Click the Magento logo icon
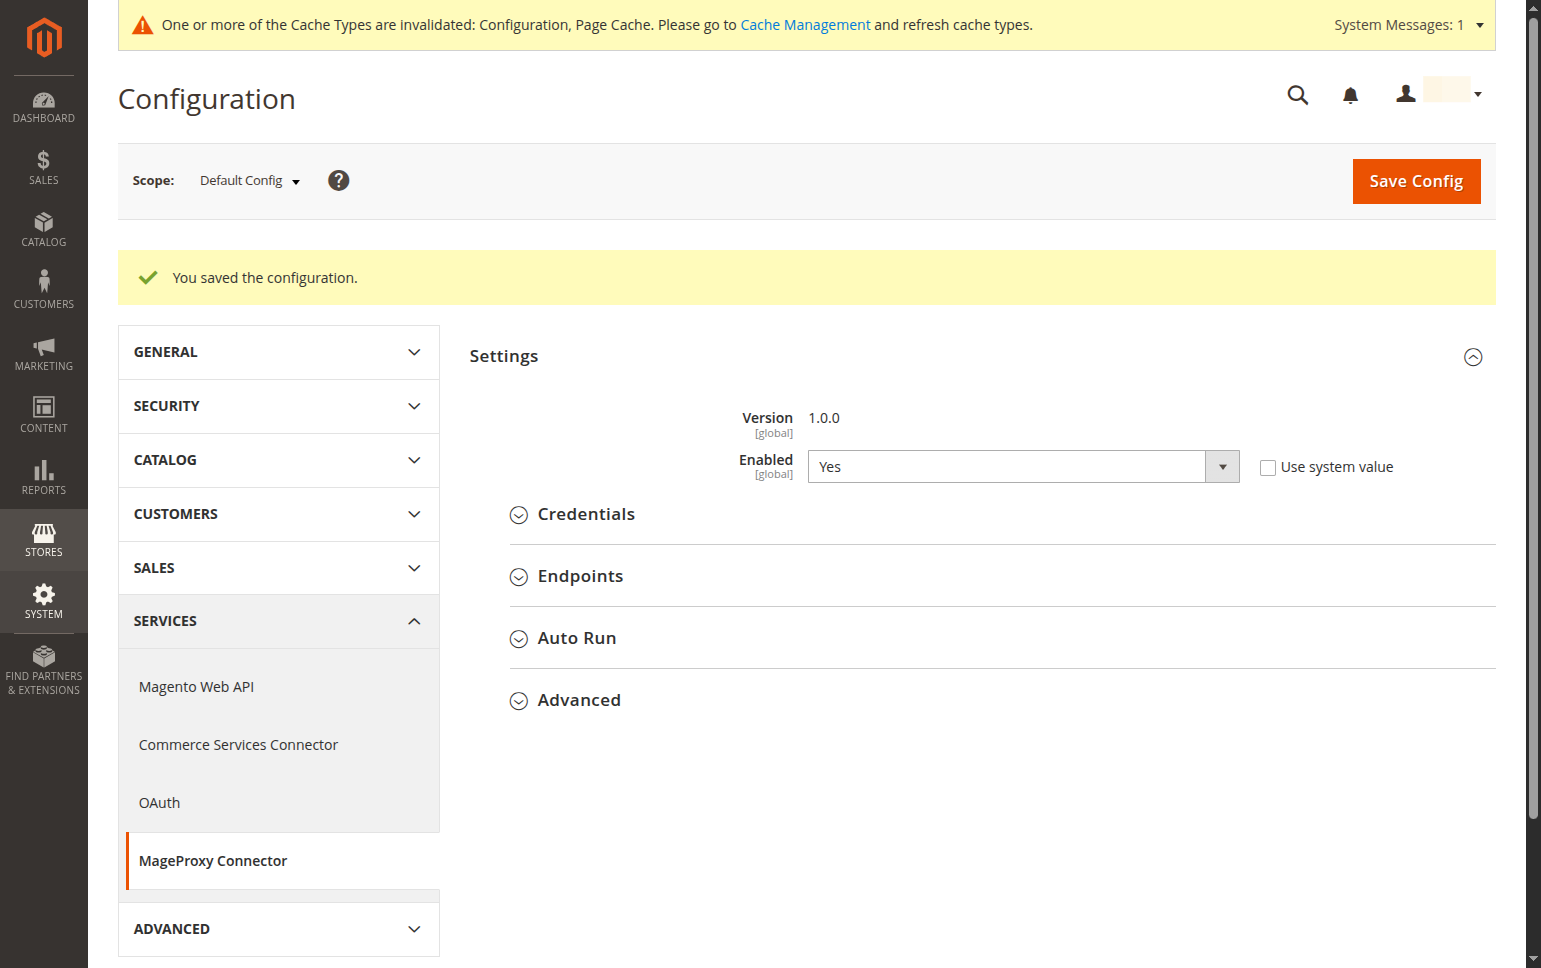Image resolution: width=1541 pixels, height=968 pixels. coord(44,38)
